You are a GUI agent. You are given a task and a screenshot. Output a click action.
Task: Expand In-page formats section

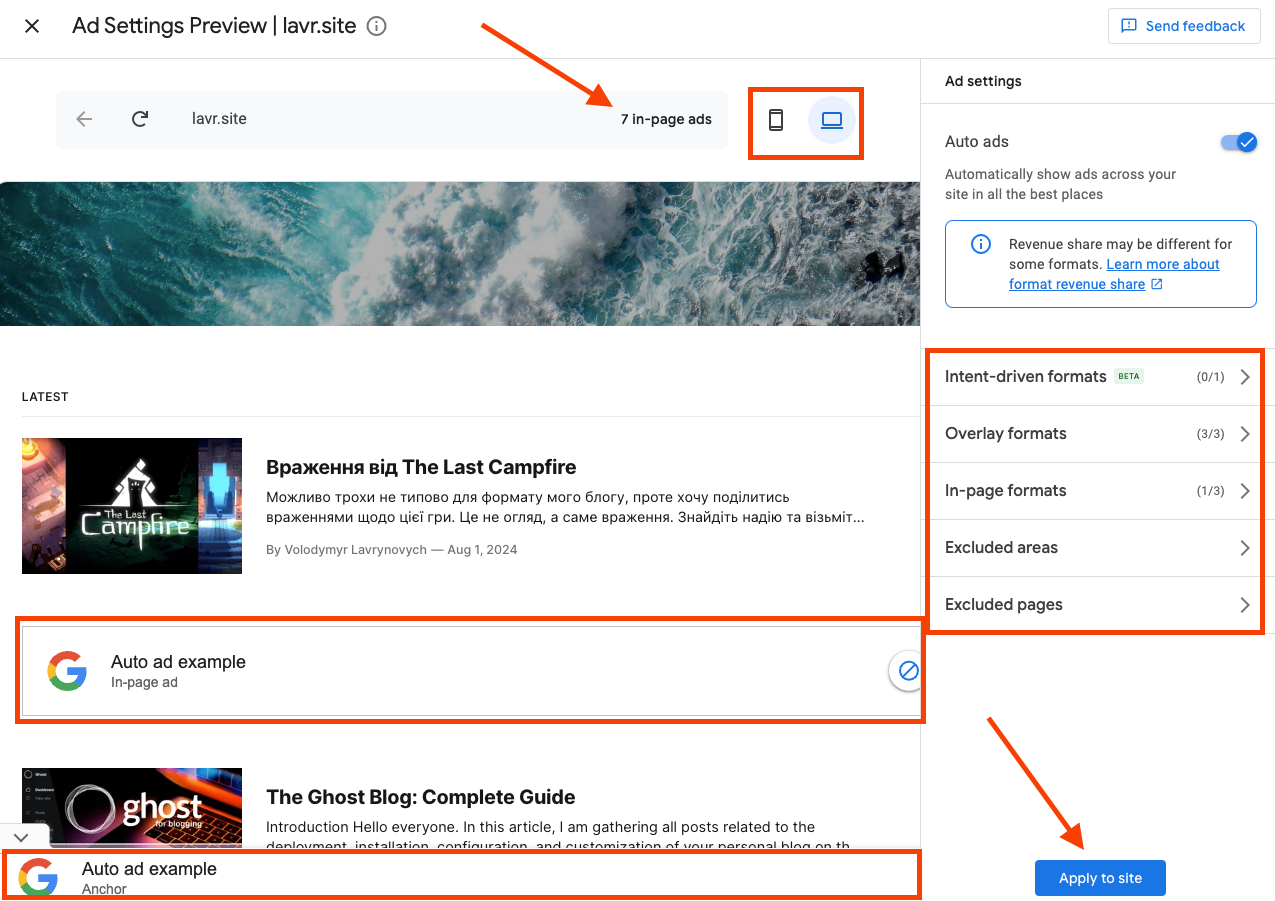coord(1096,491)
